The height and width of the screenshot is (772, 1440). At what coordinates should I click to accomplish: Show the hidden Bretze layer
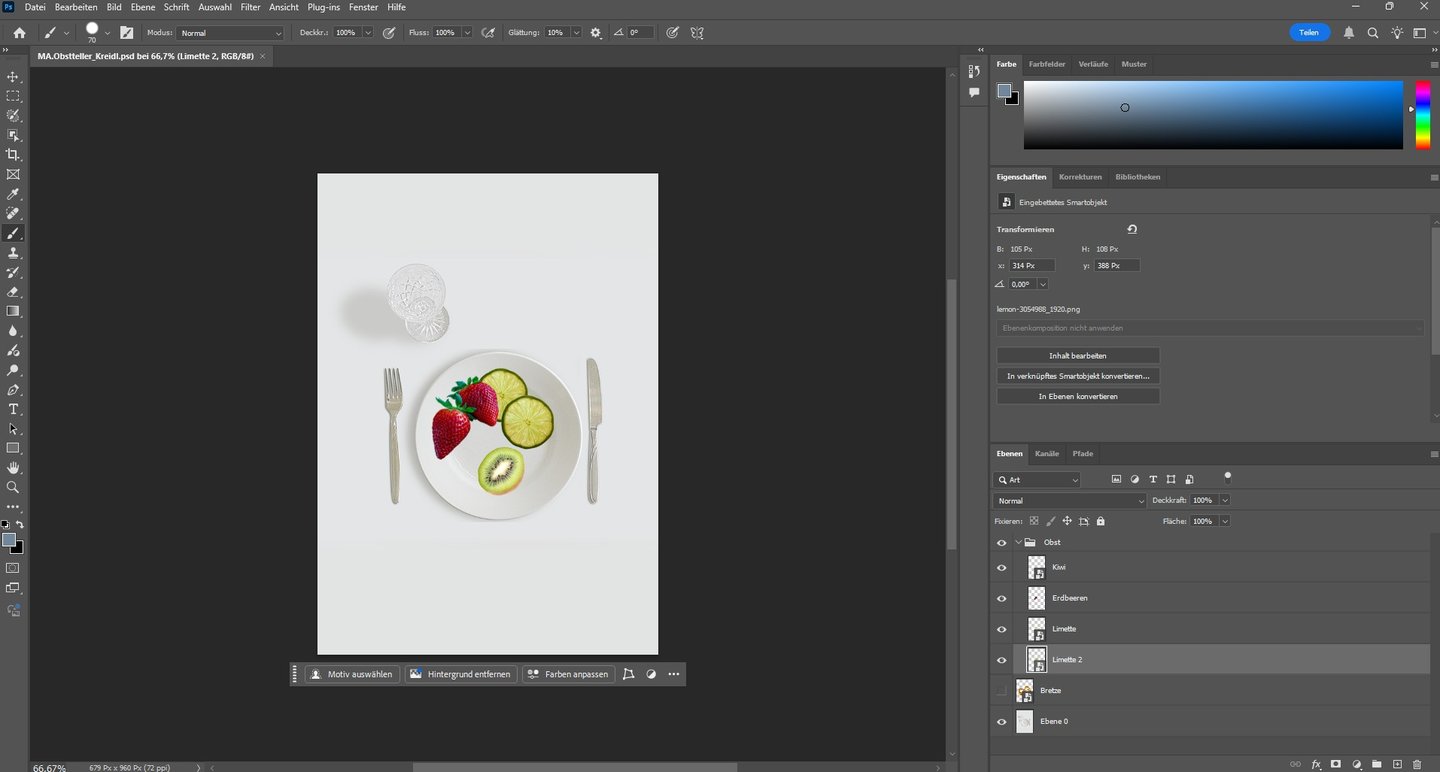tap(1002, 691)
